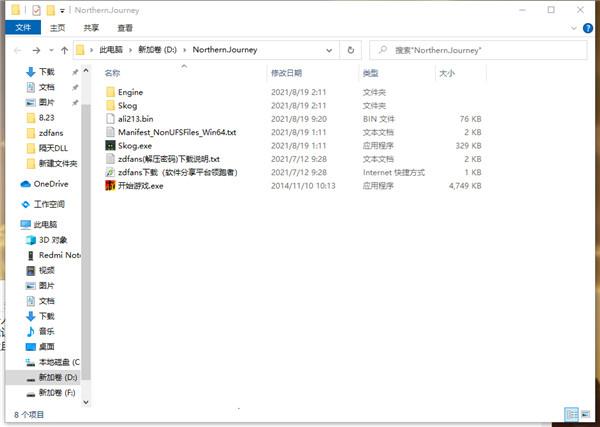Open 音乐 in the navigation pane
The height and width of the screenshot is (427, 600).
[x=47, y=331]
